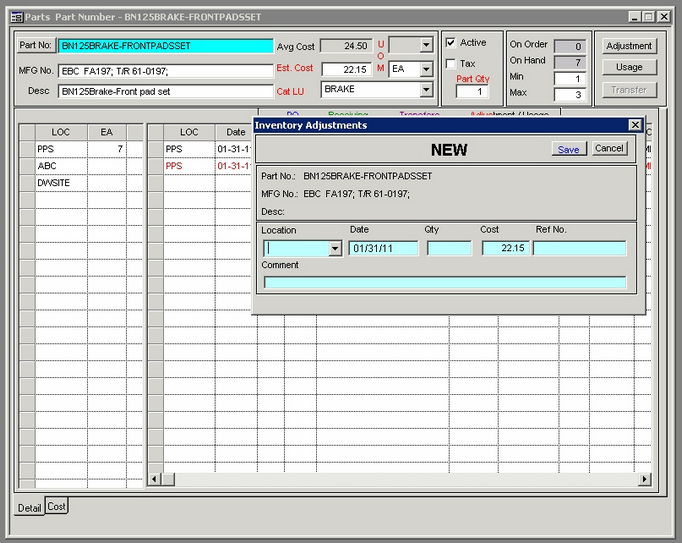Maximize the Parts window
Viewport: 682px width, 543px height.
pos(648,17)
